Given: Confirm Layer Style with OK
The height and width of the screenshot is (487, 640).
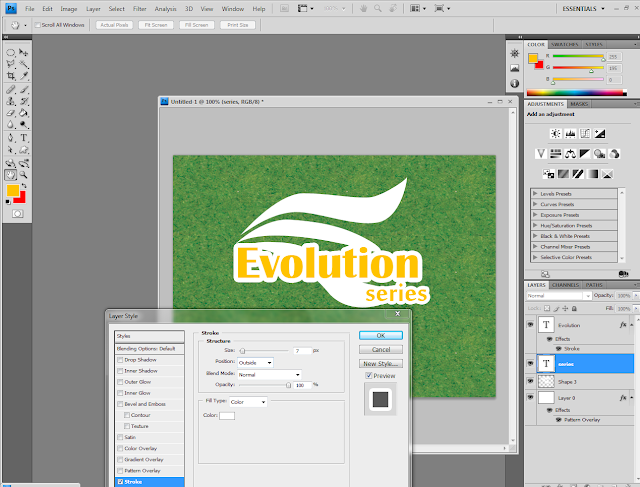Looking at the screenshot, I should tap(381, 335).
